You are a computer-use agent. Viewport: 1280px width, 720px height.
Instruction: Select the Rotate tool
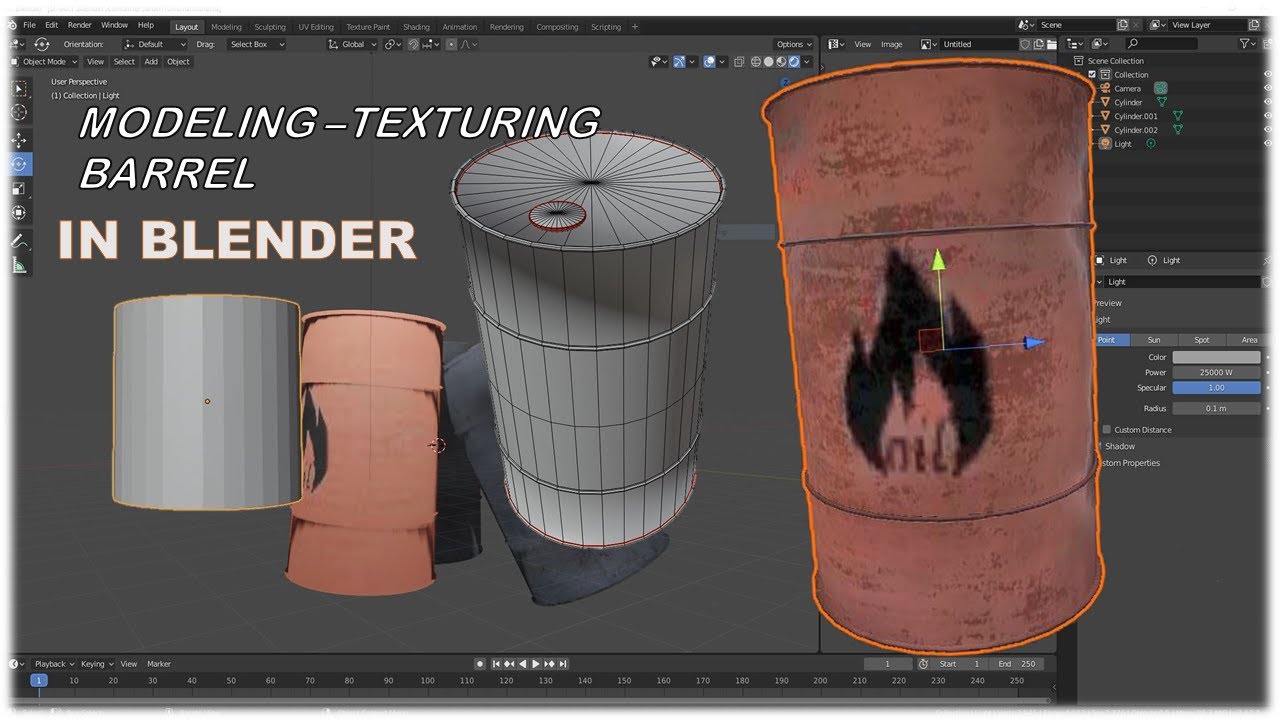point(19,164)
